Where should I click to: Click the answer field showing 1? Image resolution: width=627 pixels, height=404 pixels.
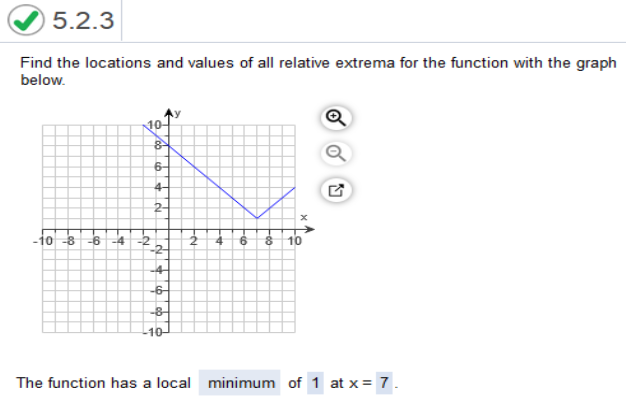315,383
